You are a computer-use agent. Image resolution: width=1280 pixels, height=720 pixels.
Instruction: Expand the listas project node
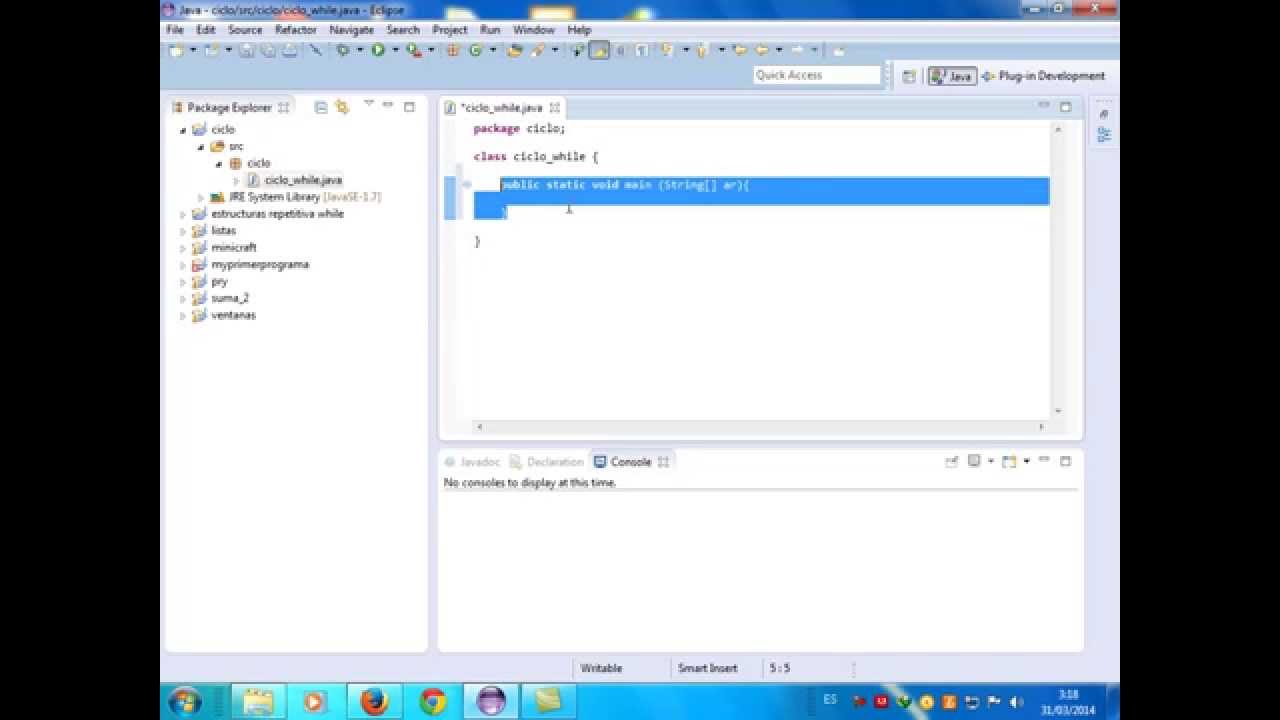(183, 231)
